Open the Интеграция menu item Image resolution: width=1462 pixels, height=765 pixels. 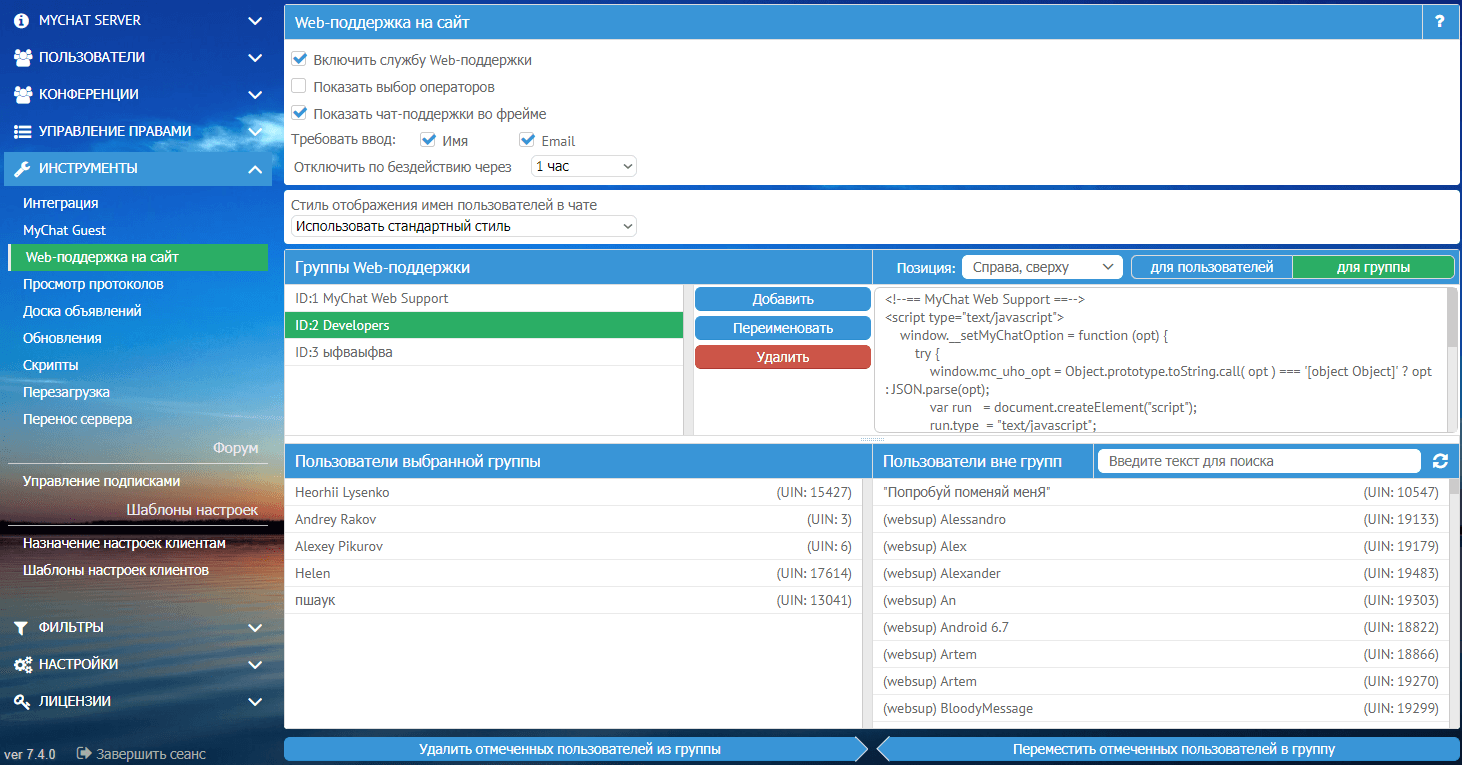[61, 203]
